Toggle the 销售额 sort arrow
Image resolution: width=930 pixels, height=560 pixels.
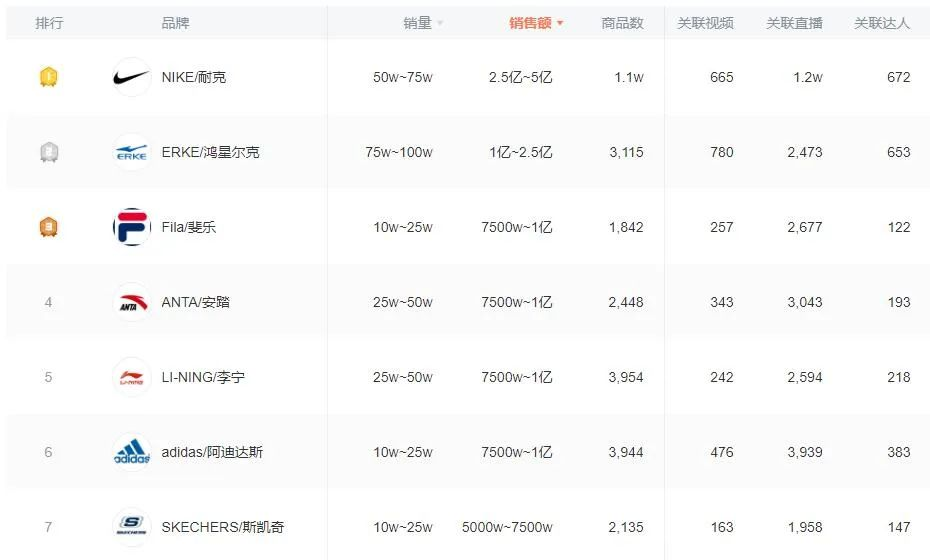tap(560, 23)
